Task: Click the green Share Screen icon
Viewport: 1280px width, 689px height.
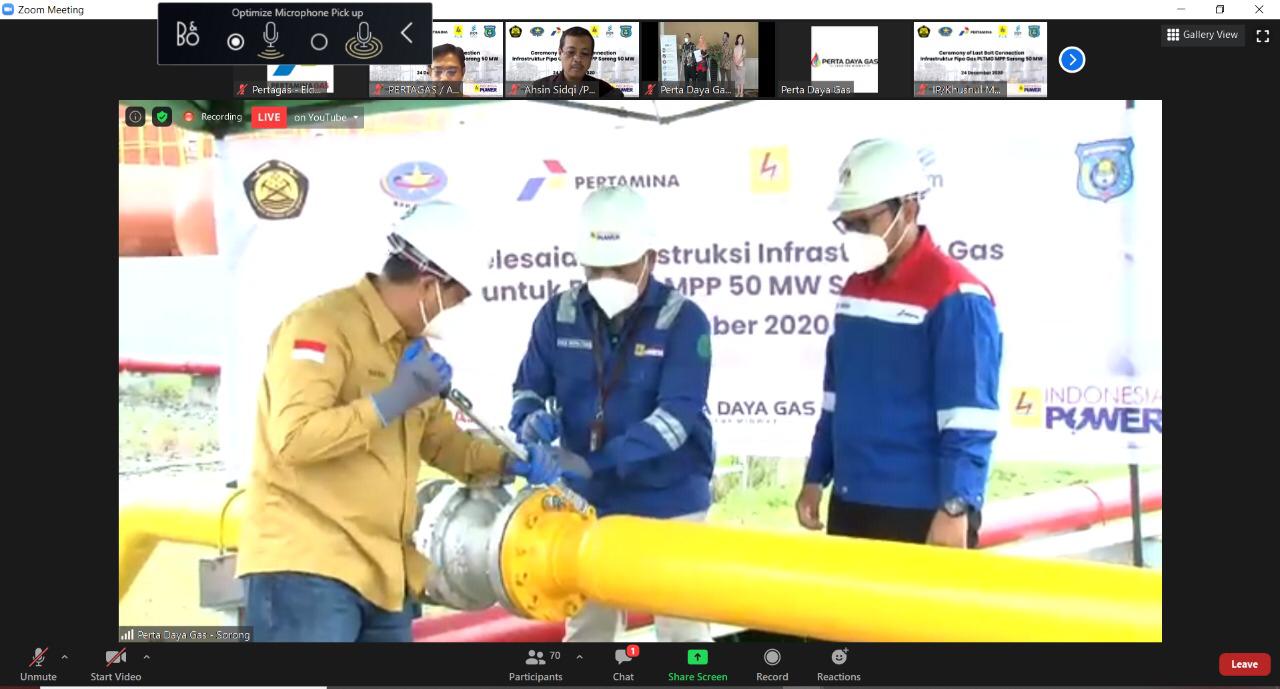Action: [697, 659]
